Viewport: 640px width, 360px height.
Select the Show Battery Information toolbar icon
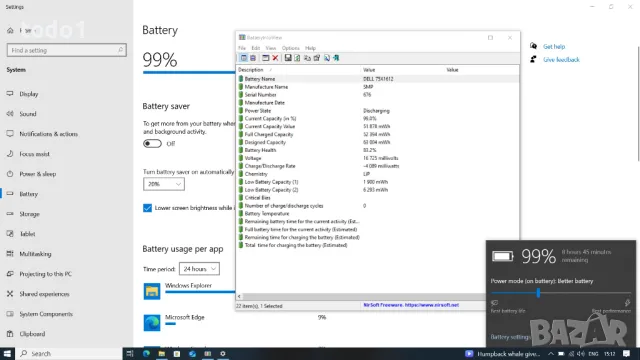coord(244,58)
